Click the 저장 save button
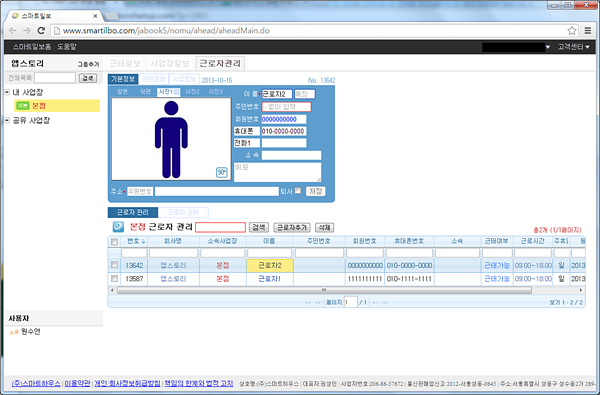This screenshot has height=395, width=600. coord(316,191)
